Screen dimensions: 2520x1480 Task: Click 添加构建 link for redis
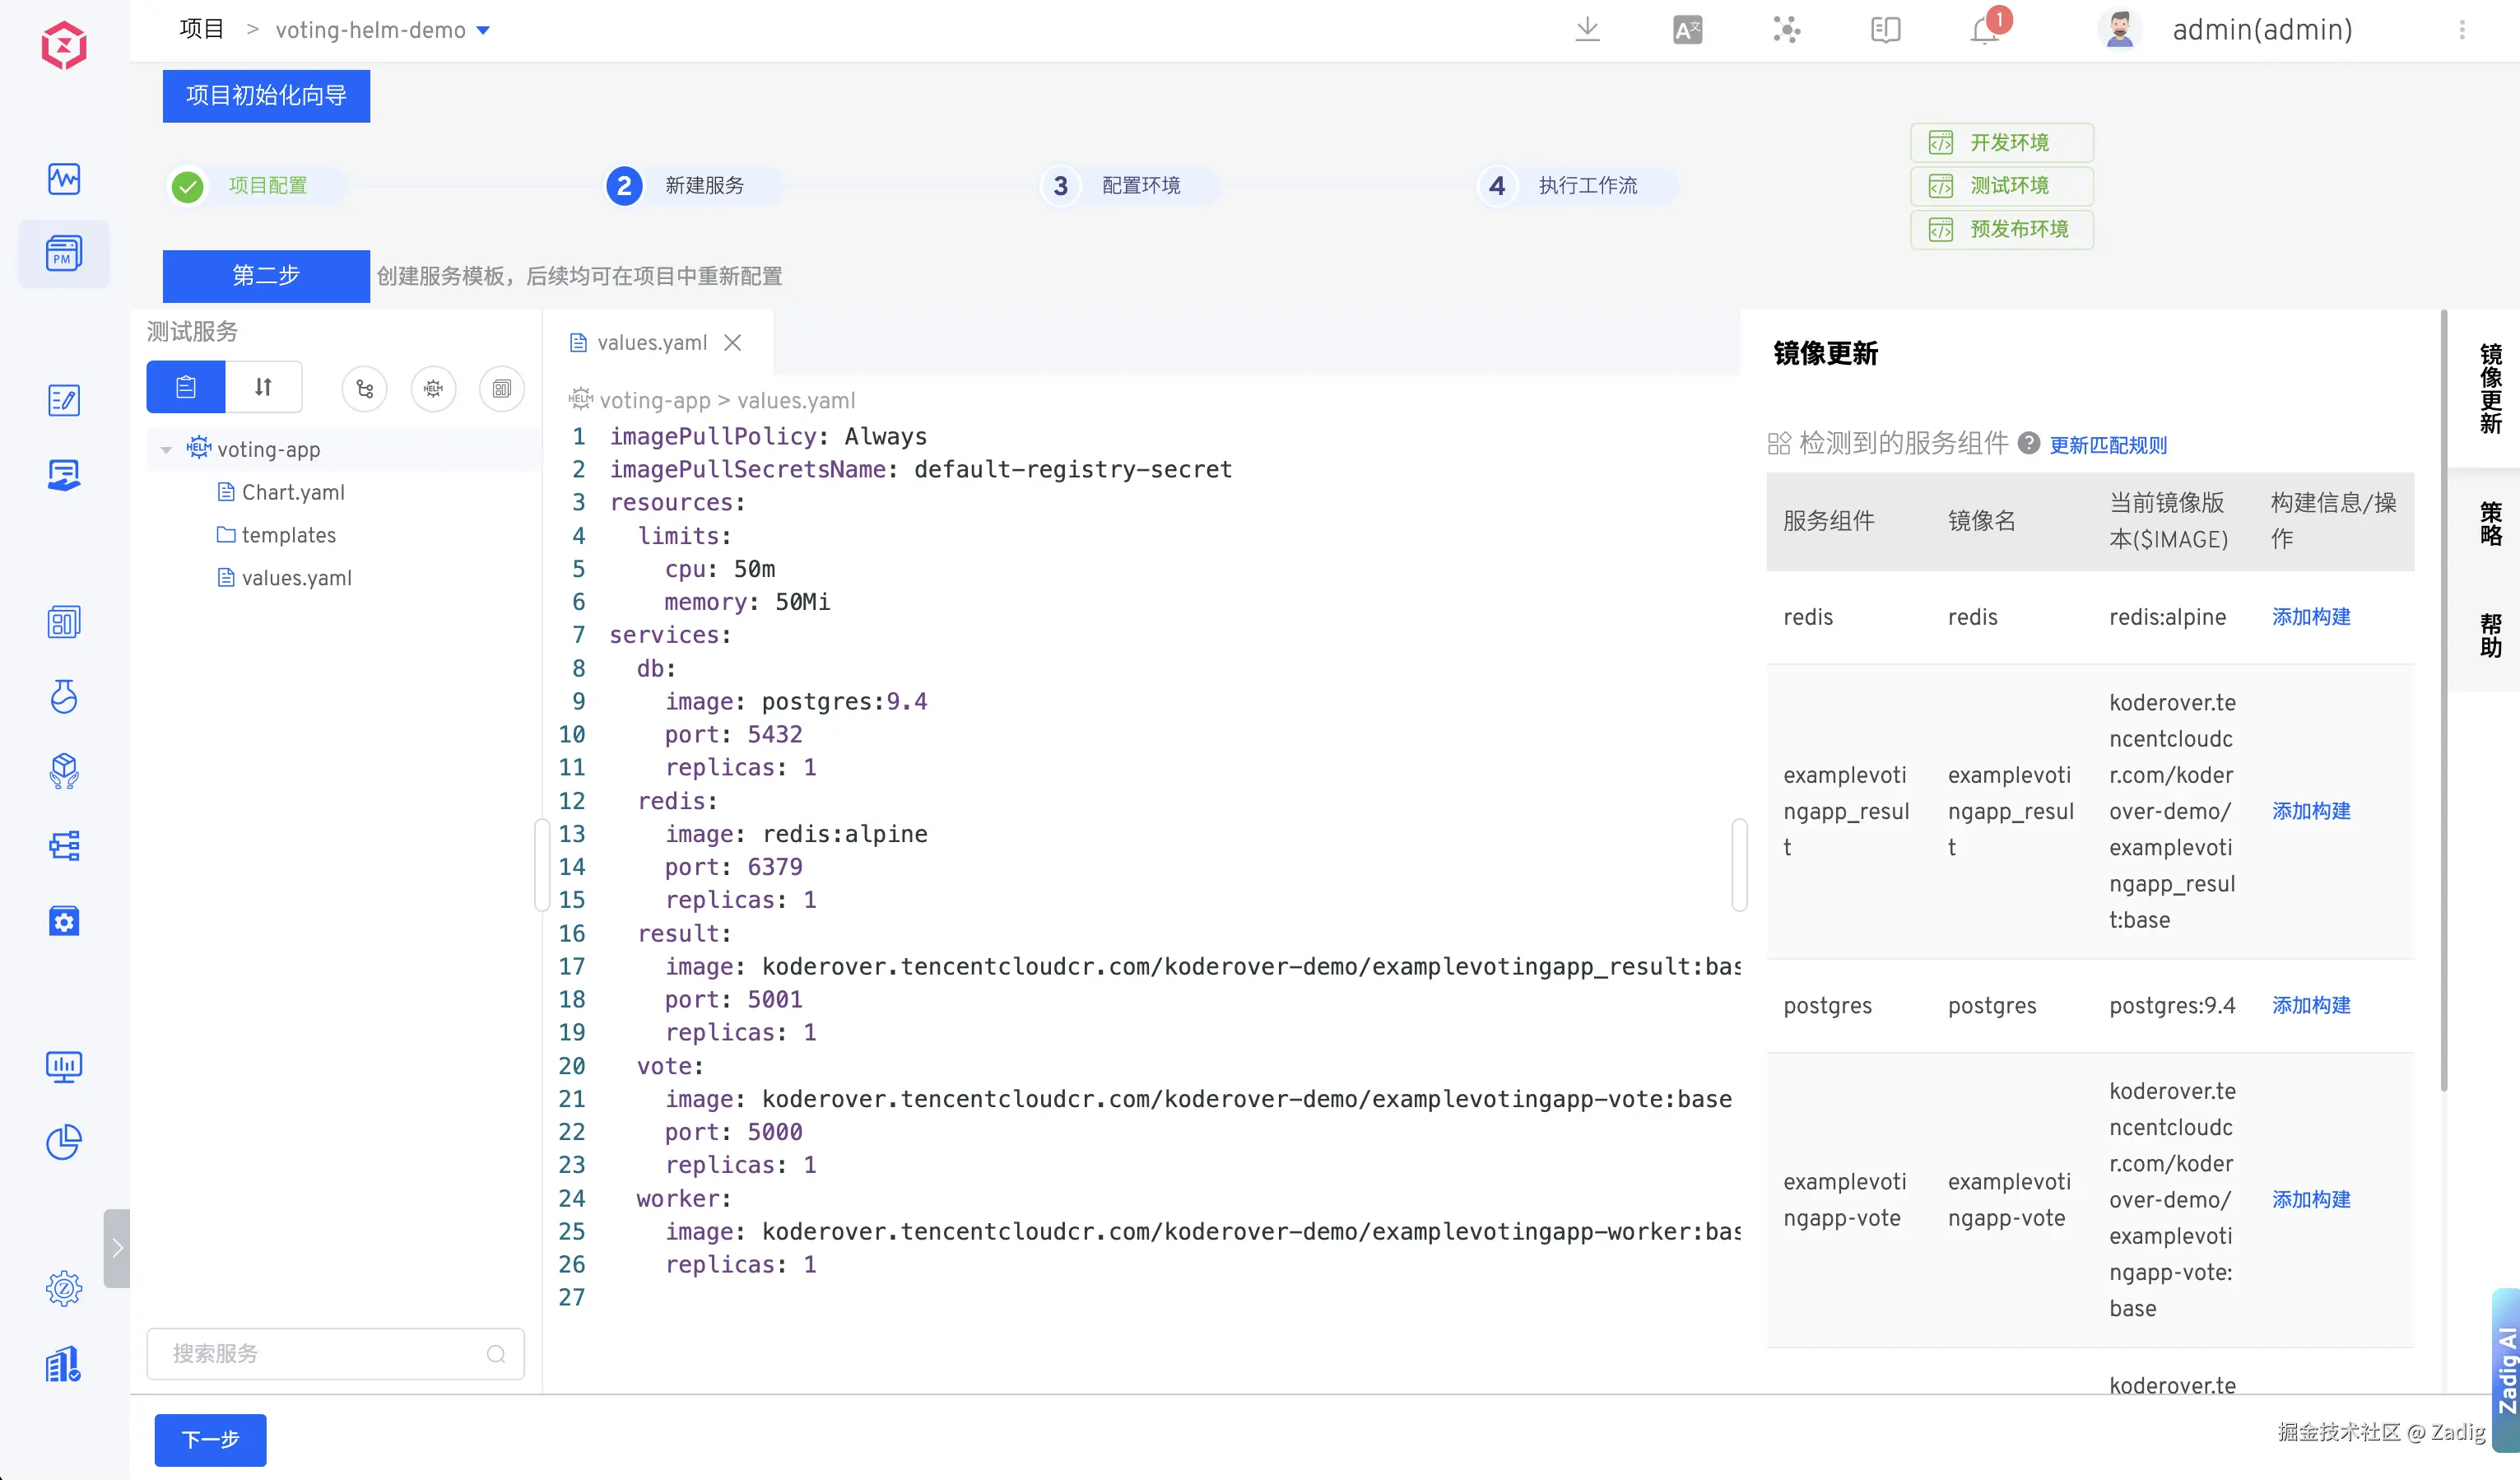[x=2311, y=617]
